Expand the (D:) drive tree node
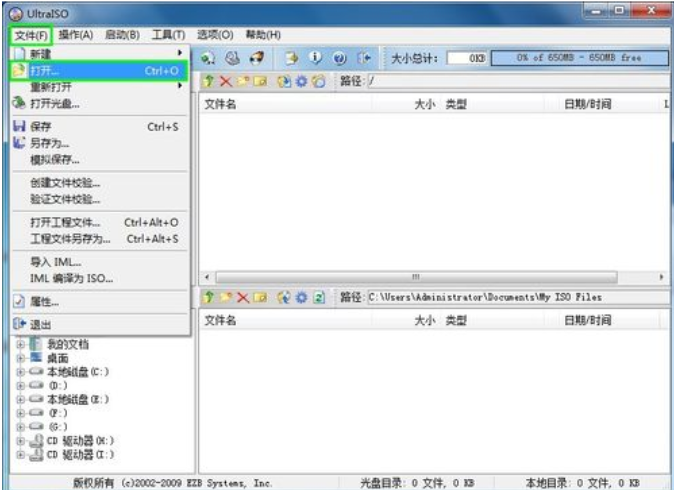Screen dimensions: 674x490 pyautogui.click(x=20, y=386)
